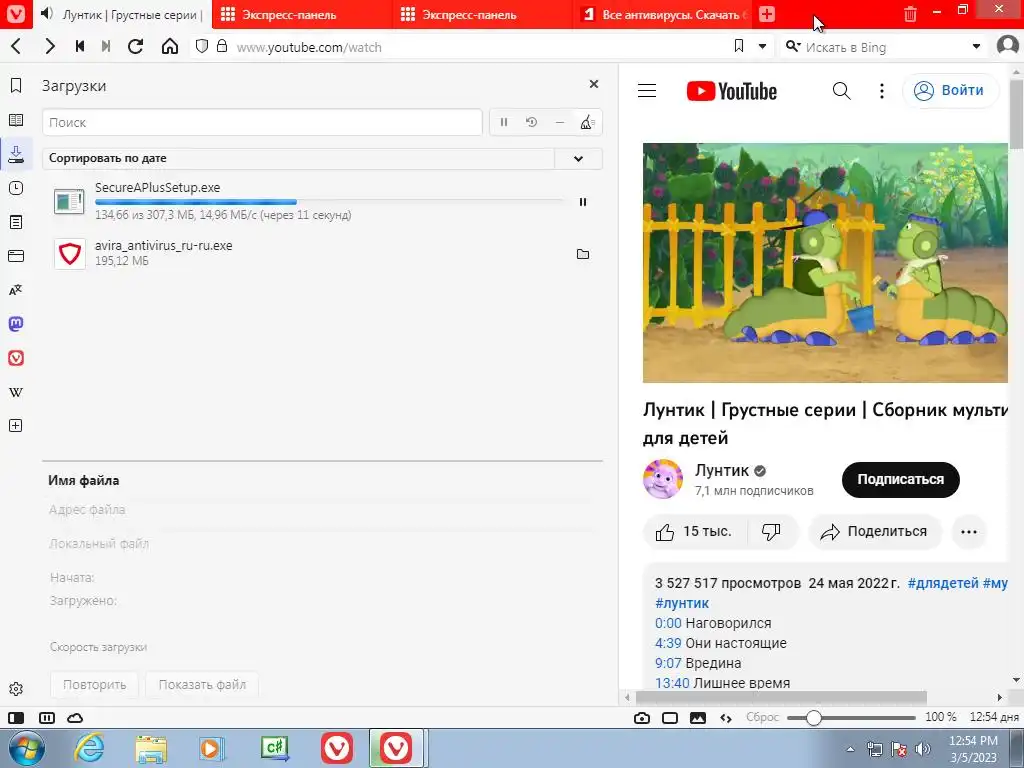Remove selected download toolbar button
Image resolution: width=1024 pixels, height=768 pixels.
(x=560, y=122)
